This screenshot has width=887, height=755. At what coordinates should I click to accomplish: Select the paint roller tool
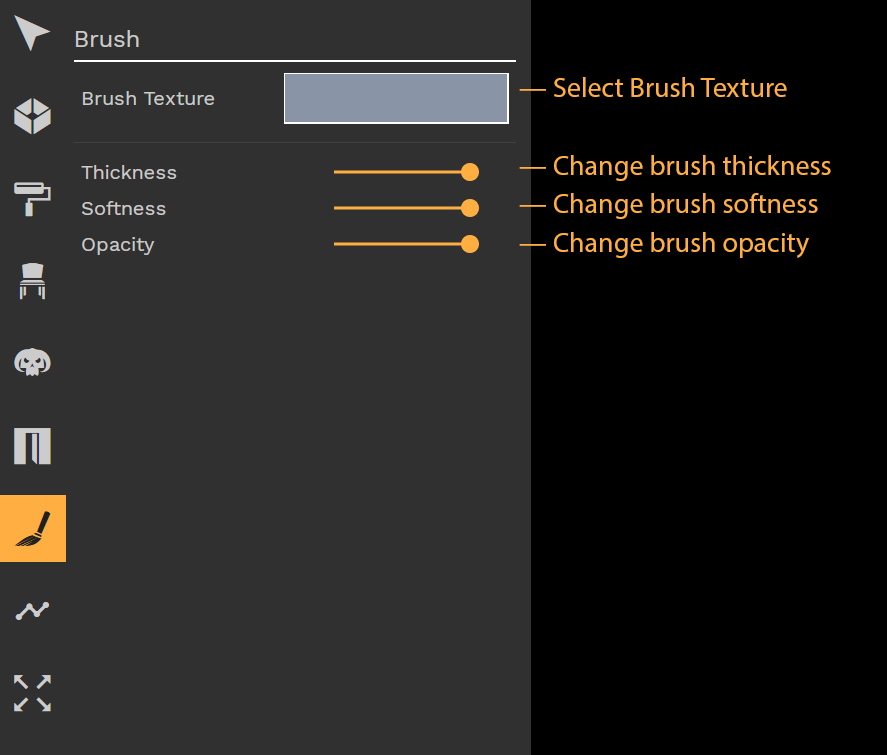coord(32,199)
